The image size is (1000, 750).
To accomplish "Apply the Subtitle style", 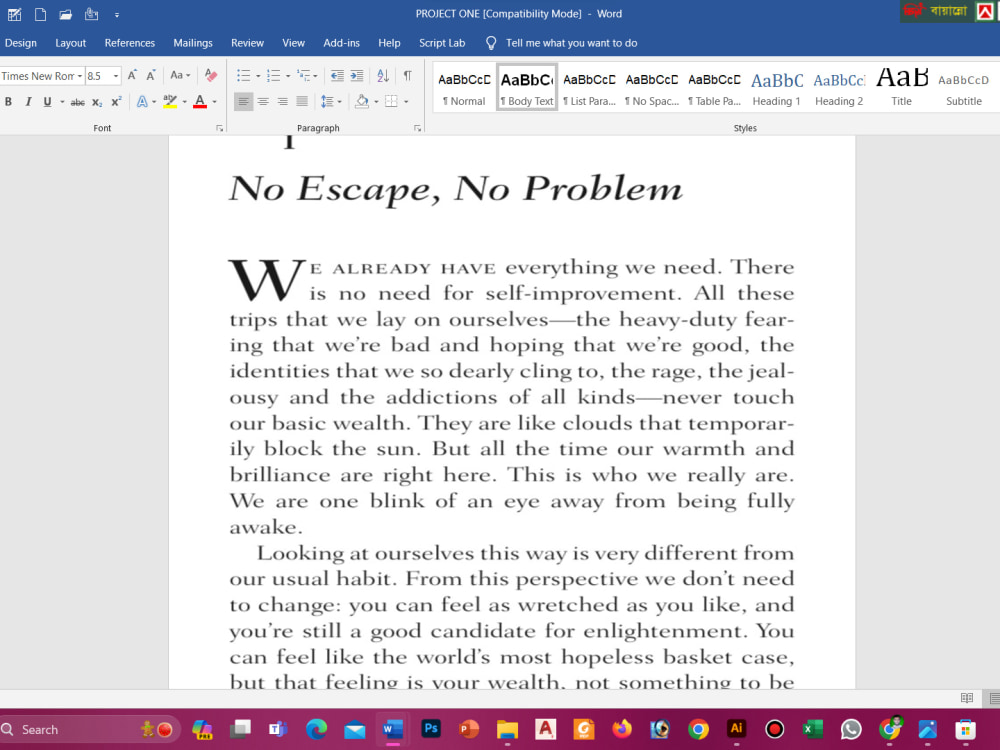I will click(x=964, y=87).
